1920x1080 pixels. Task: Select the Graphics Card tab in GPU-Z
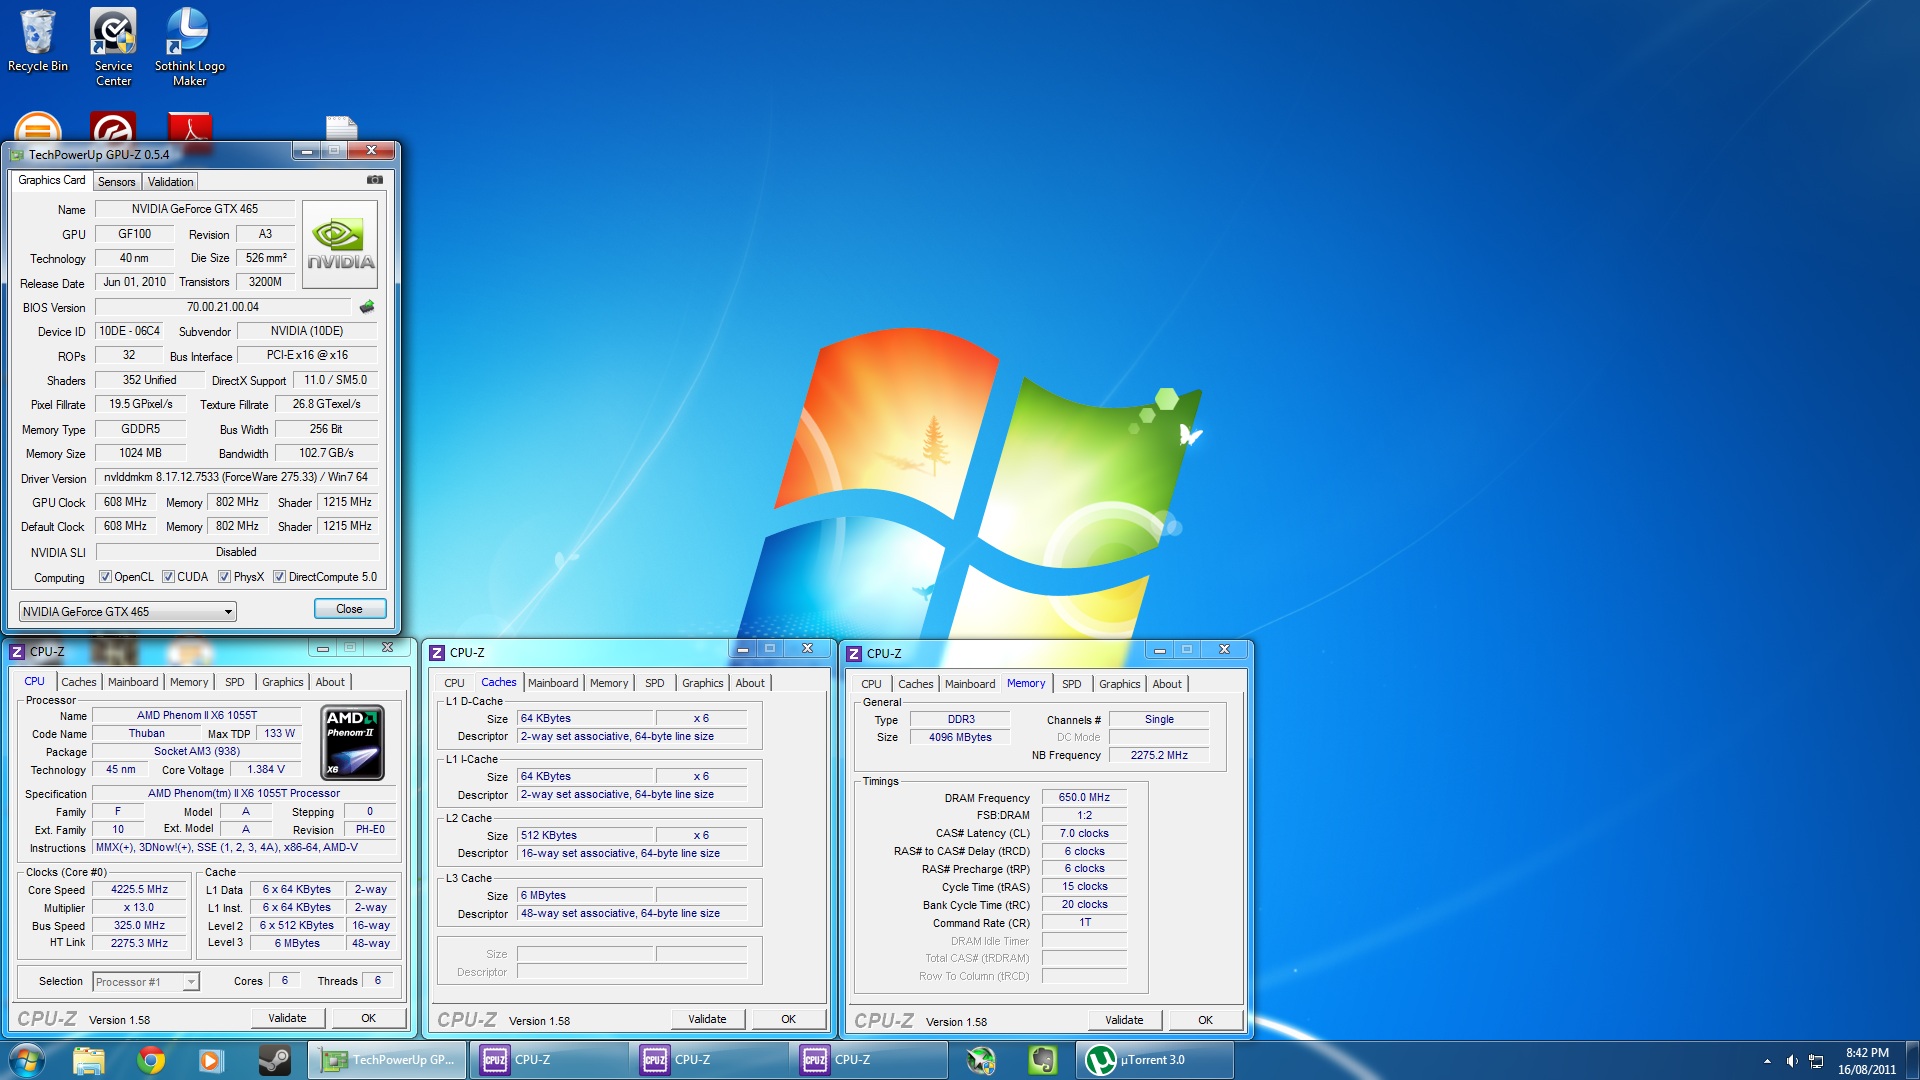point(52,180)
